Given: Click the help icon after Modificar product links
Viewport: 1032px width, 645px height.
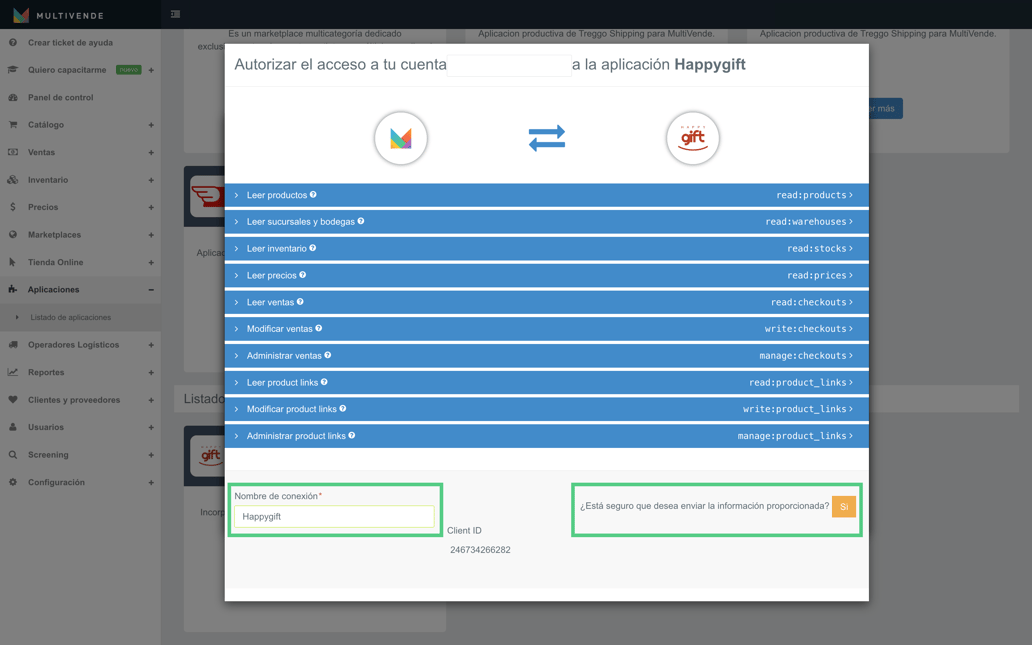Looking at the screenshot, I should coord(342,408).
